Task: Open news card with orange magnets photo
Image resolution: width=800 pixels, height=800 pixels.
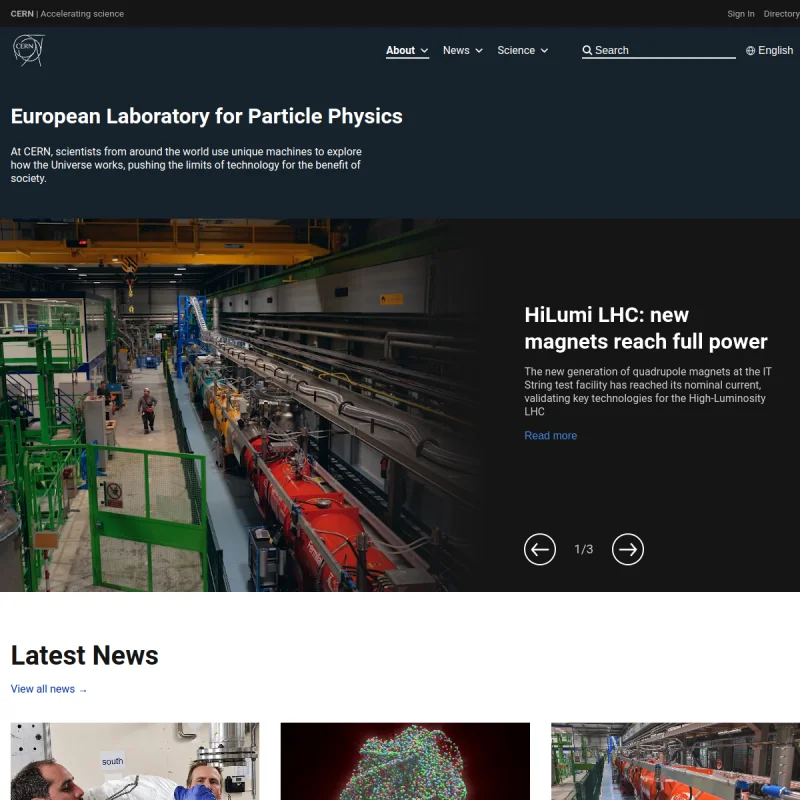Action: point(676,761)
